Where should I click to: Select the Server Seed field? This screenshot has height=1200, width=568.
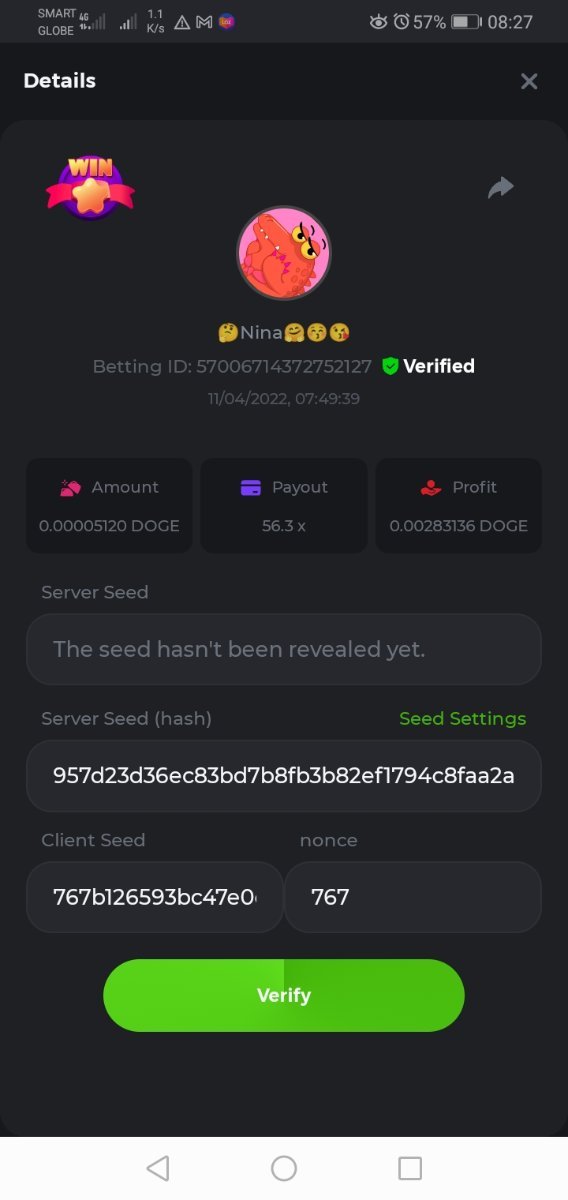(x=284, y=649)
